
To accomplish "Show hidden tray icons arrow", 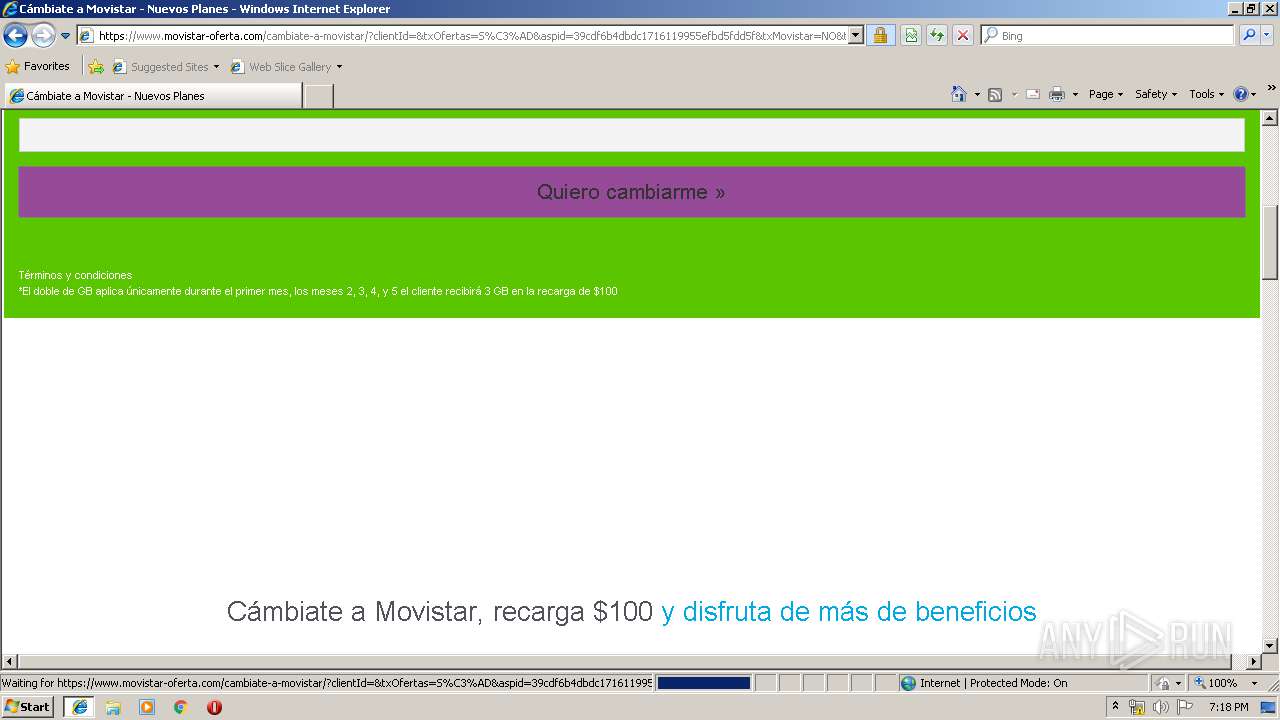I will pos(1116,706).
